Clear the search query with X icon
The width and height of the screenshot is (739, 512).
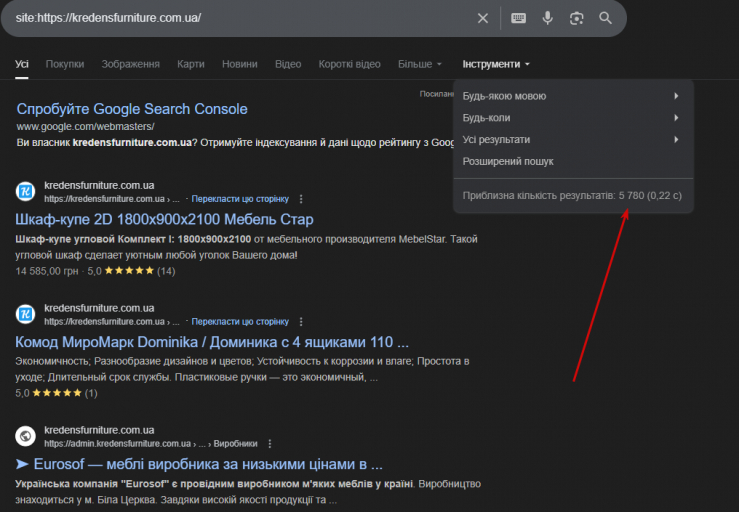(x=483, y=18)
